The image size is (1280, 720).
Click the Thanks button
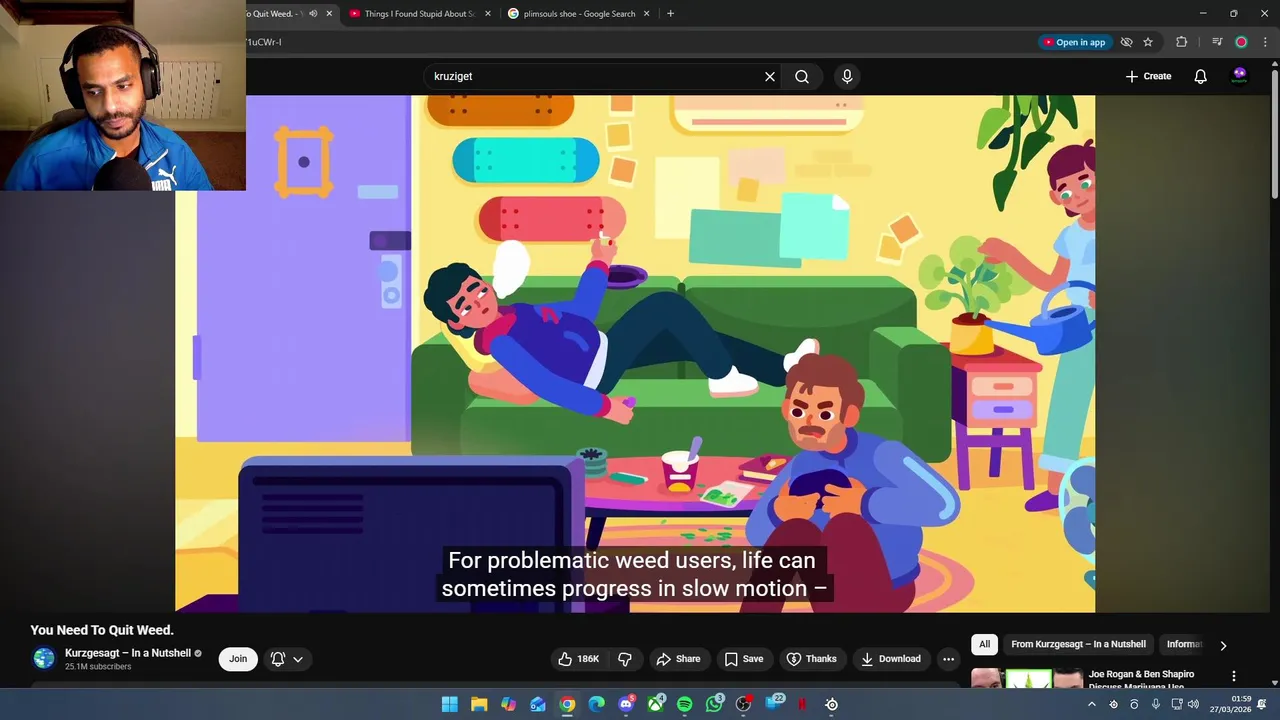(x=812, y=659)
